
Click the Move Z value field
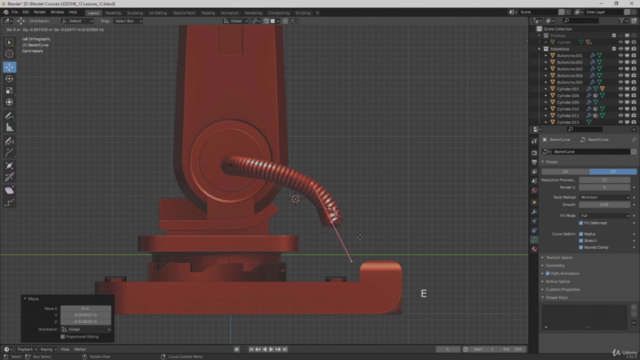(86, 322)
